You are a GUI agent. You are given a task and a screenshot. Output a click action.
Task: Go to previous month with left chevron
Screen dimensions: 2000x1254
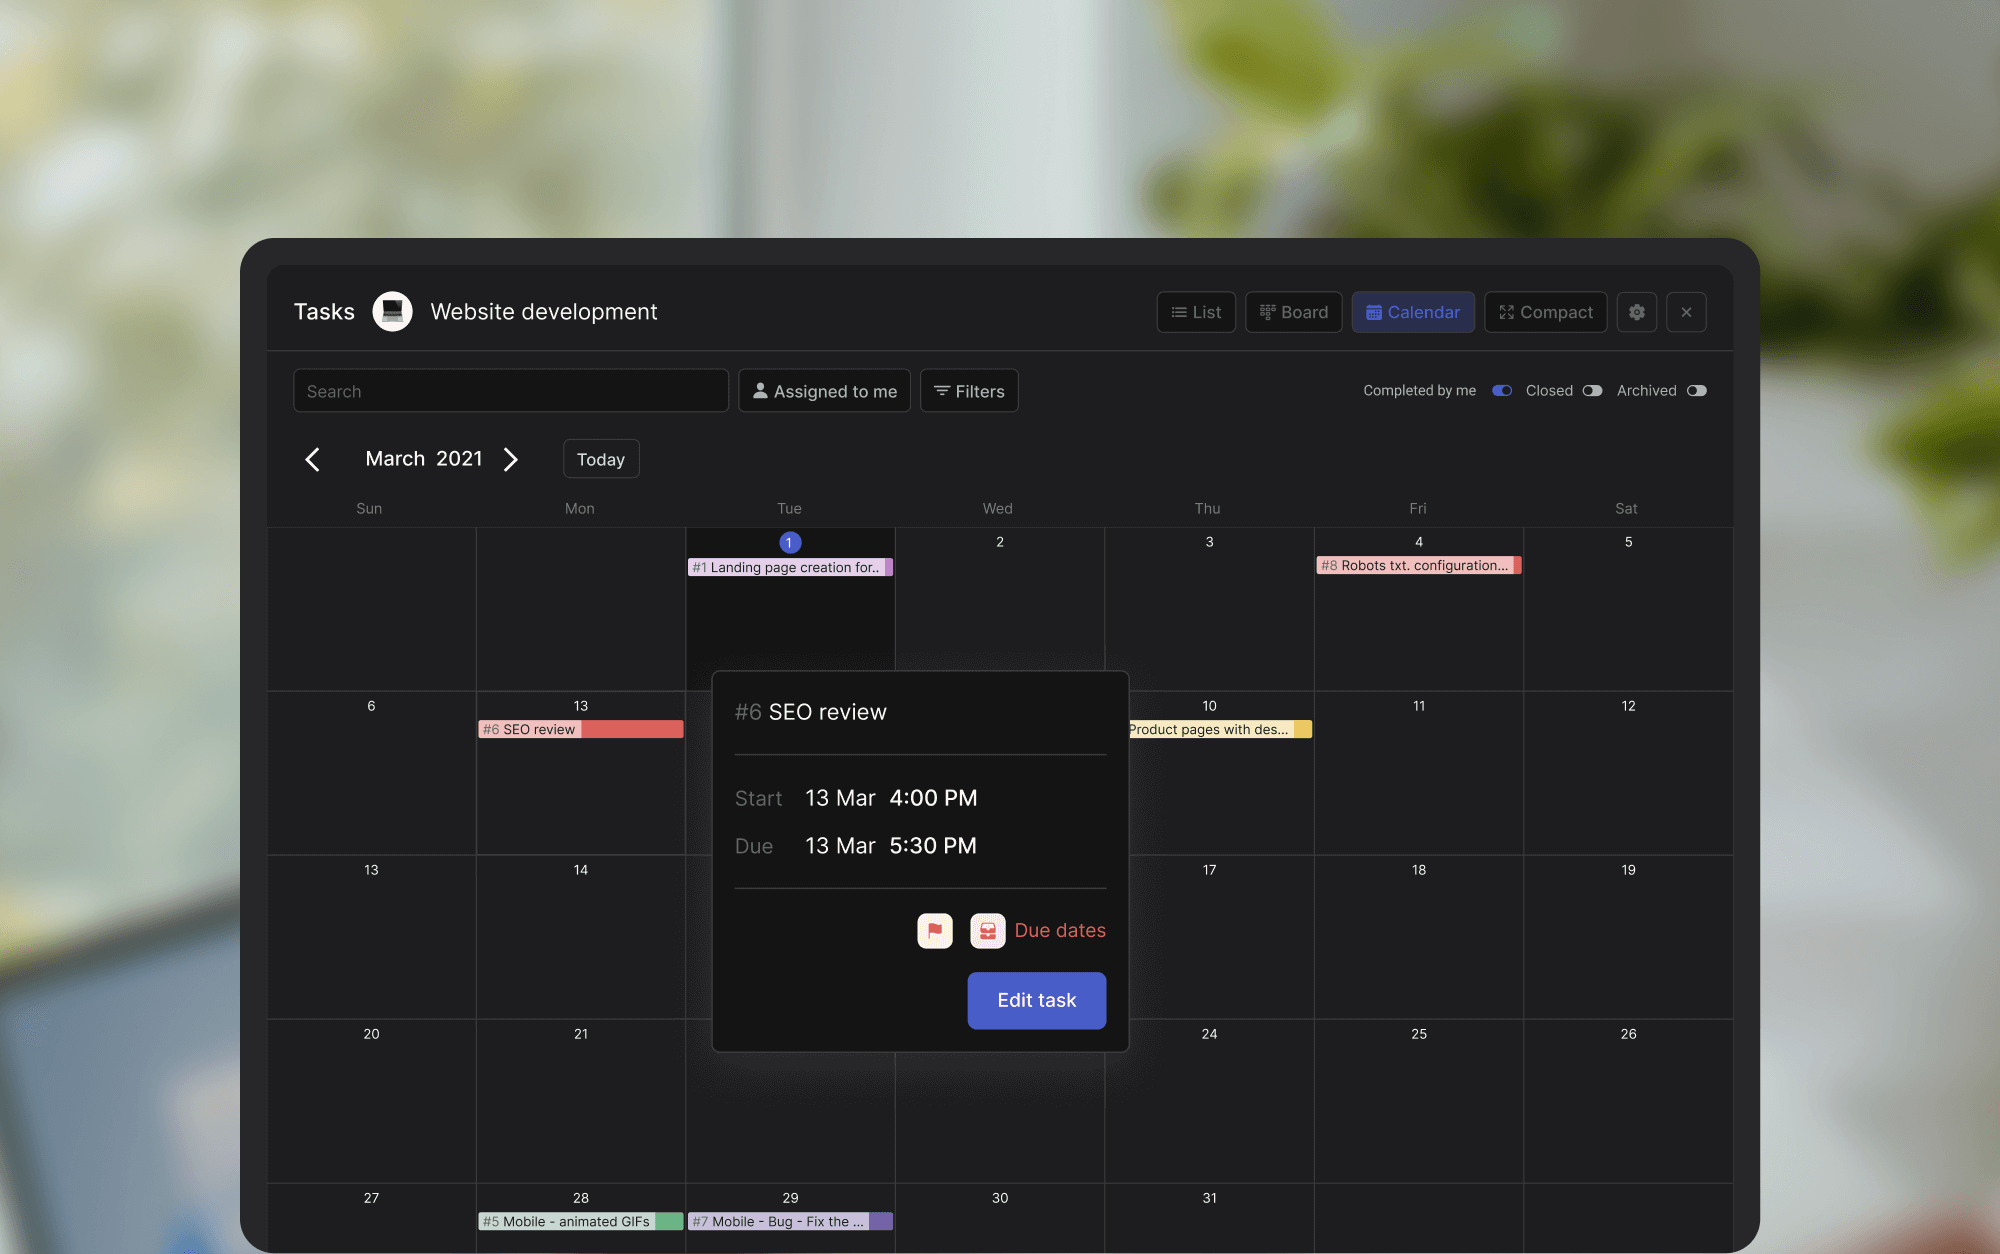[312, 459]
